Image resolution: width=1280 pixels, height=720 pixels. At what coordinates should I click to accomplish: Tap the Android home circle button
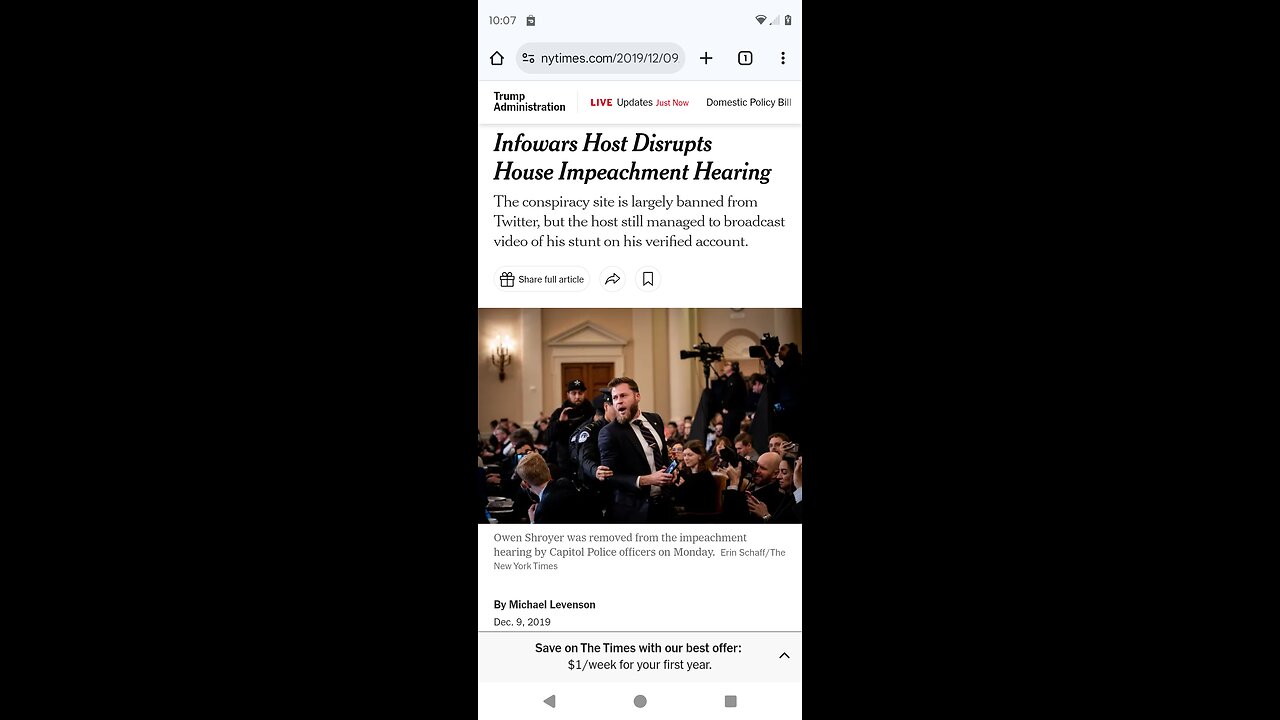click(x=640, y=701)
